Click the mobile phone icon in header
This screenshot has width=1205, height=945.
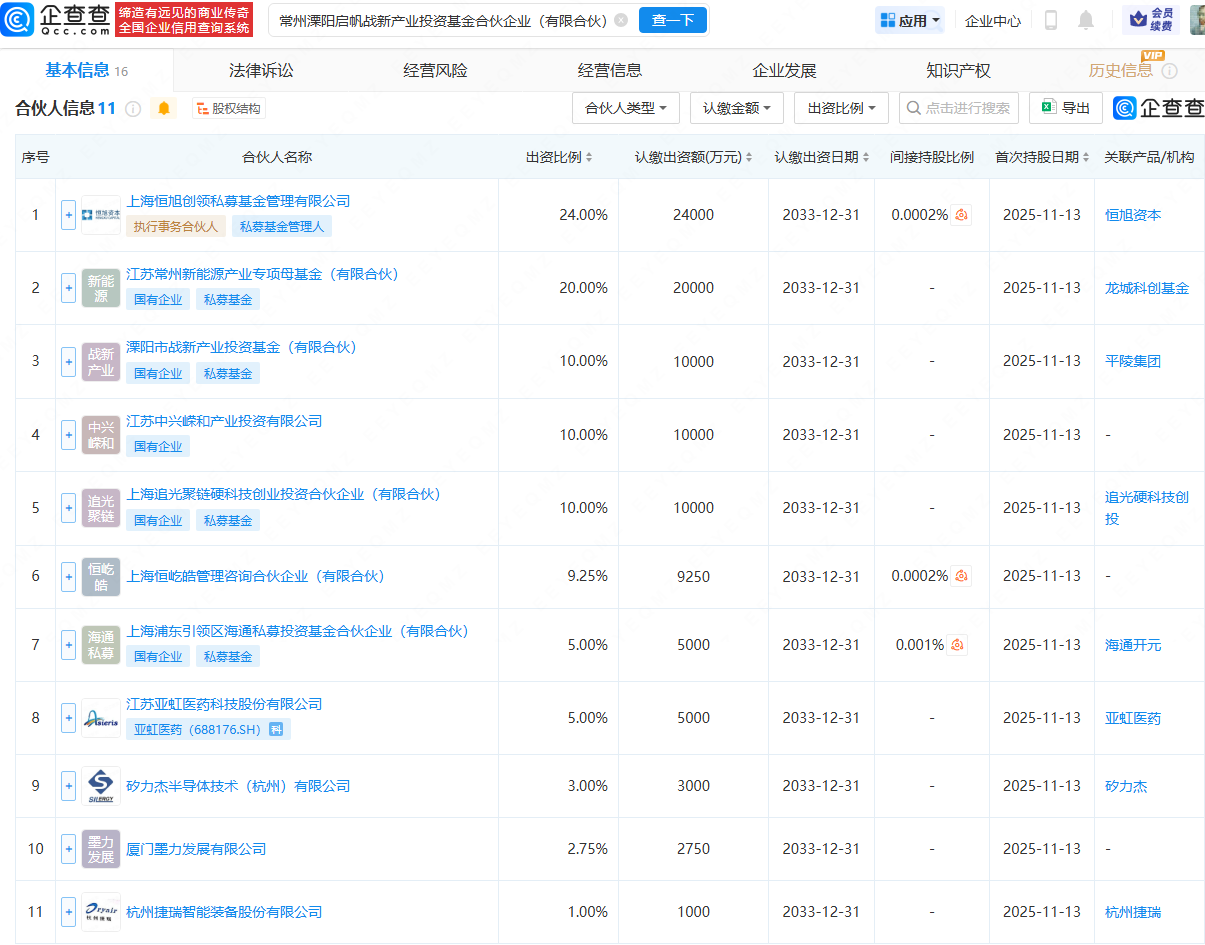tap(1051, 20)
